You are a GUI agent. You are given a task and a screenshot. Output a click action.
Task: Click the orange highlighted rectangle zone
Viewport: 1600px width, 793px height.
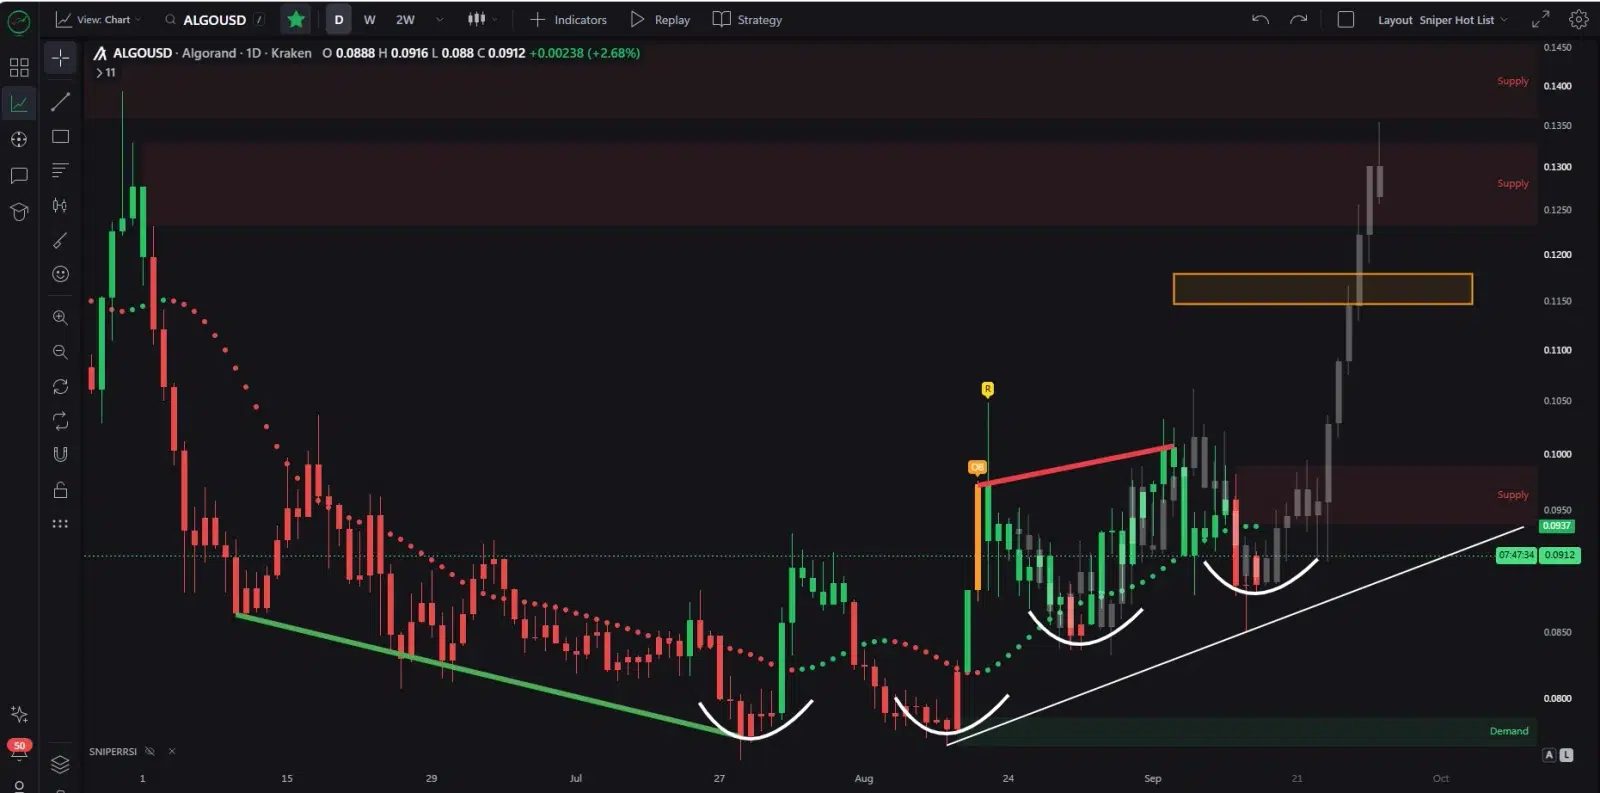tap(1322, 289)
